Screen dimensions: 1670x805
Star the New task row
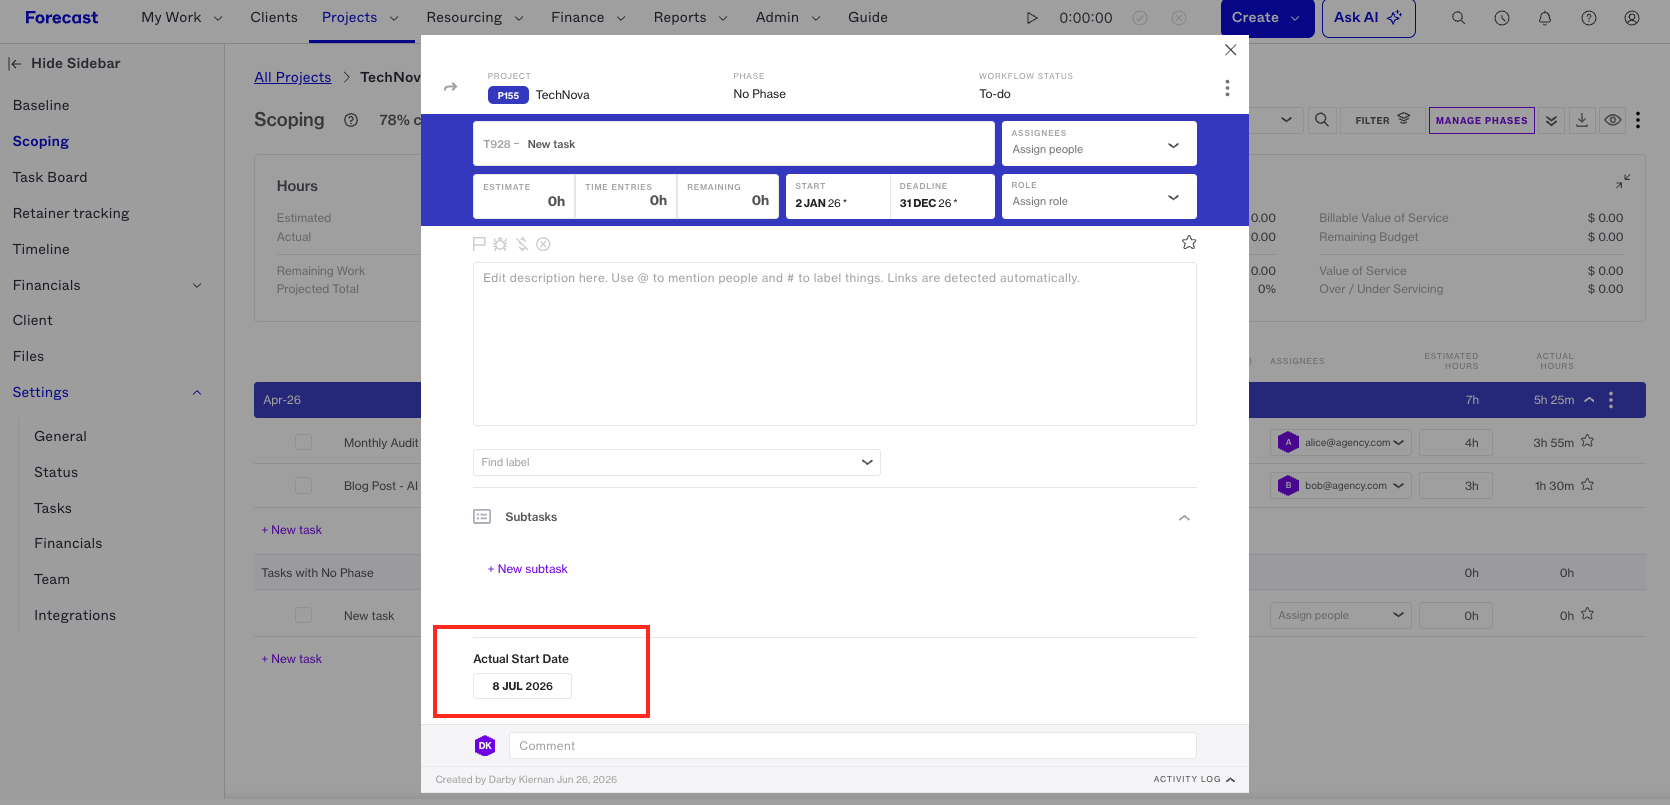1587,614
